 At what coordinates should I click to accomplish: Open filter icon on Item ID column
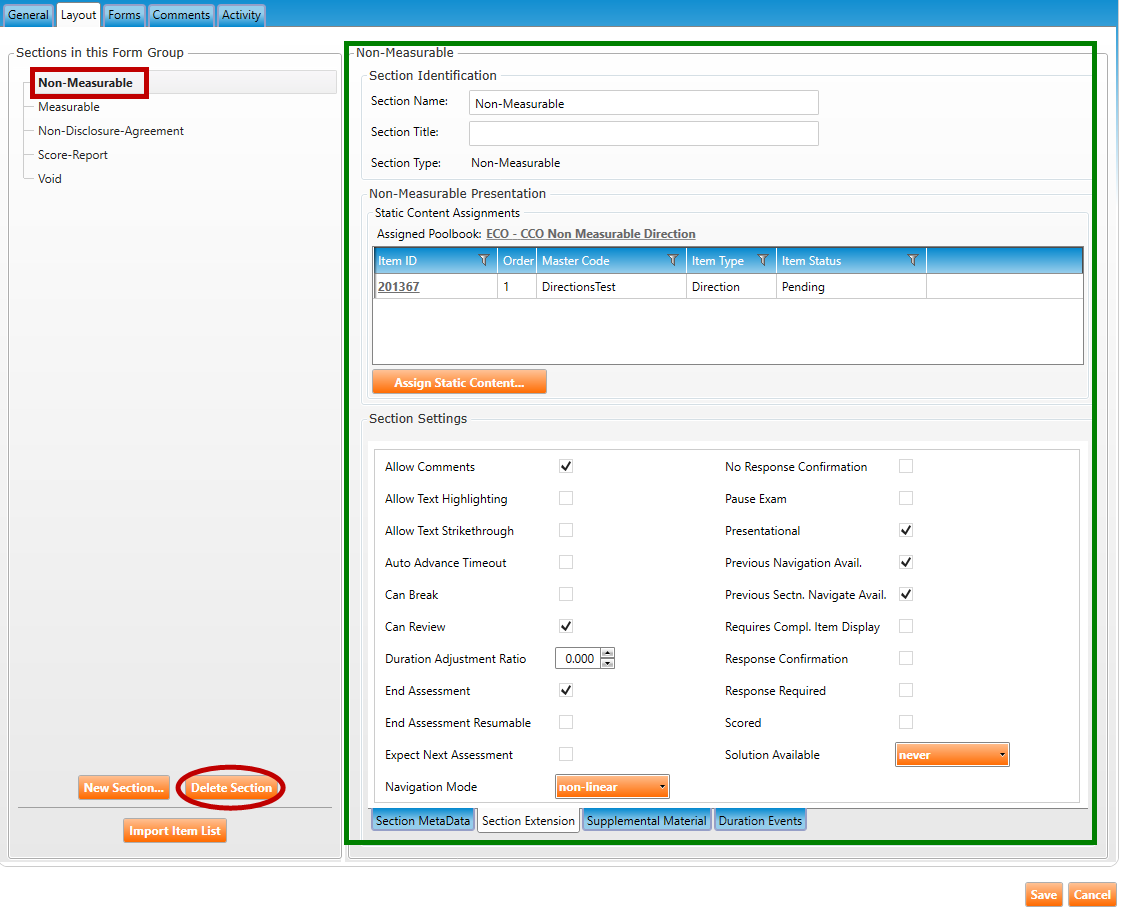tap(484, 260)
